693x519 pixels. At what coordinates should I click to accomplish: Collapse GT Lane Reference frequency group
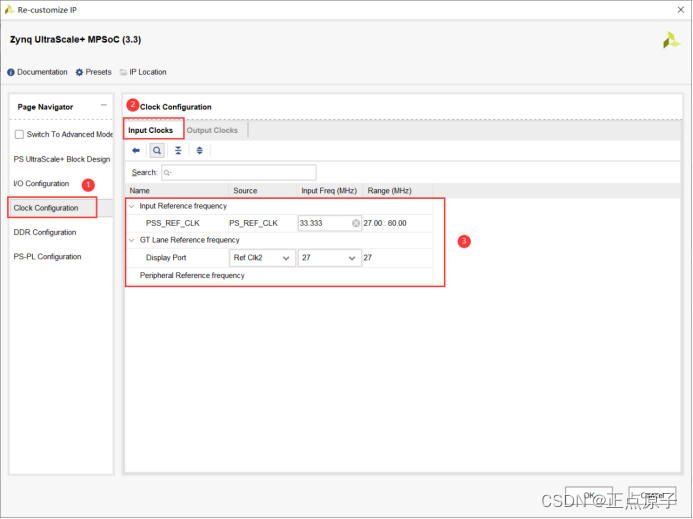pos(131,240)
